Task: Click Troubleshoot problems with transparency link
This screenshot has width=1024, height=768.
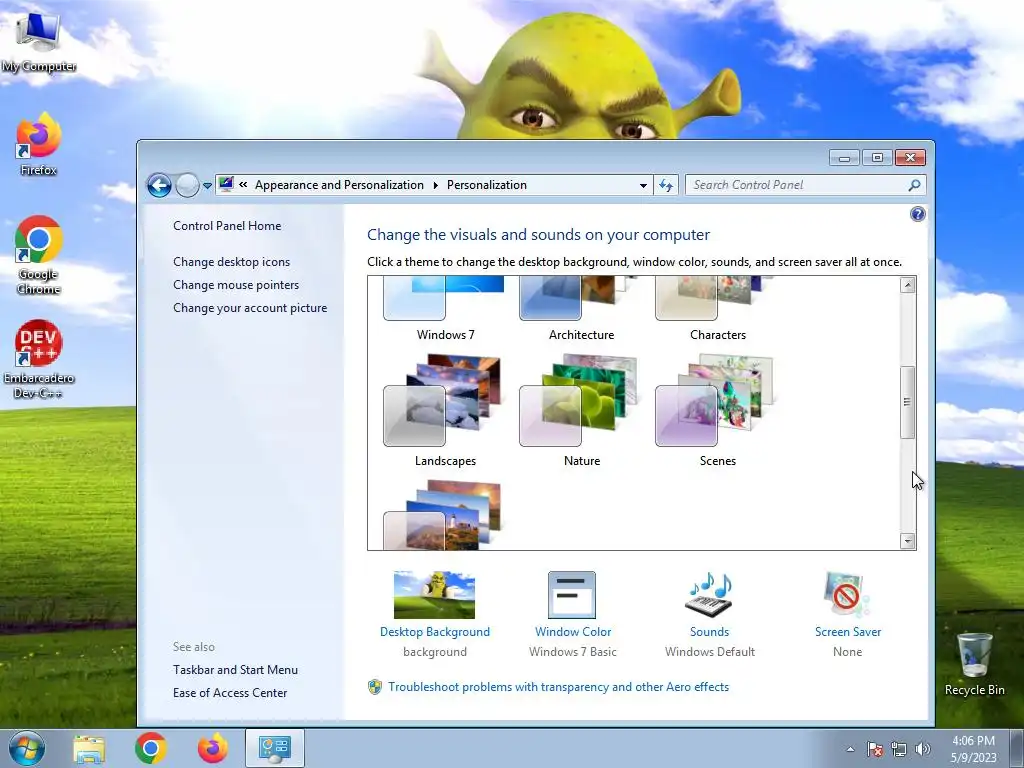Action: click(x=558, y=687)
